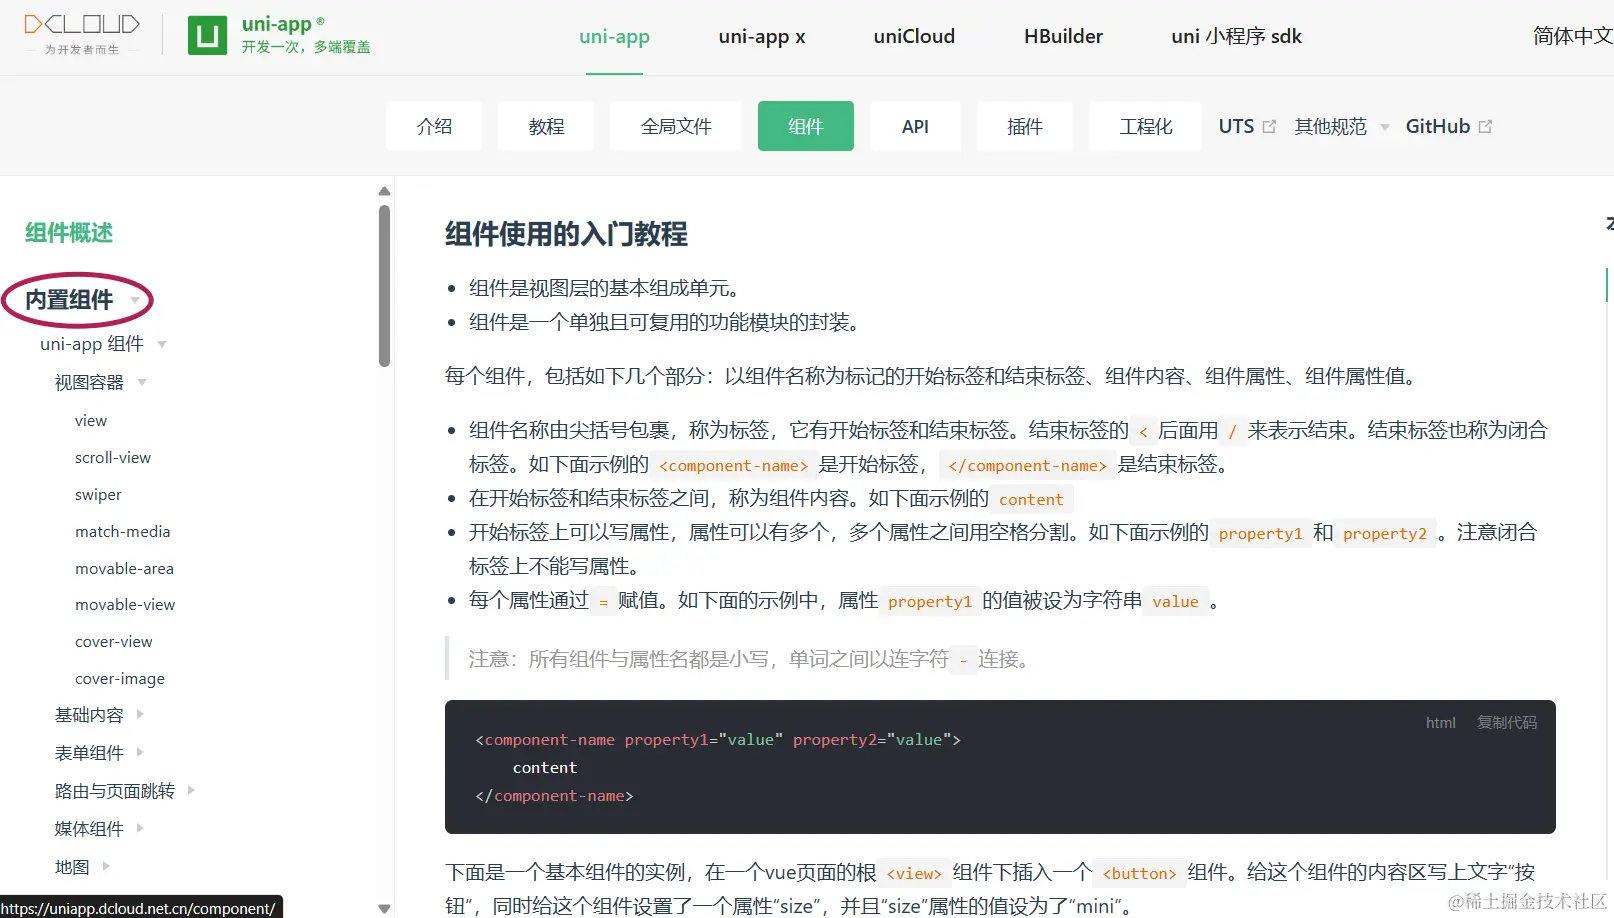Screen dimensions: 1614x918
Task: Click inline code <view>
Action: (x=914, y=873)
